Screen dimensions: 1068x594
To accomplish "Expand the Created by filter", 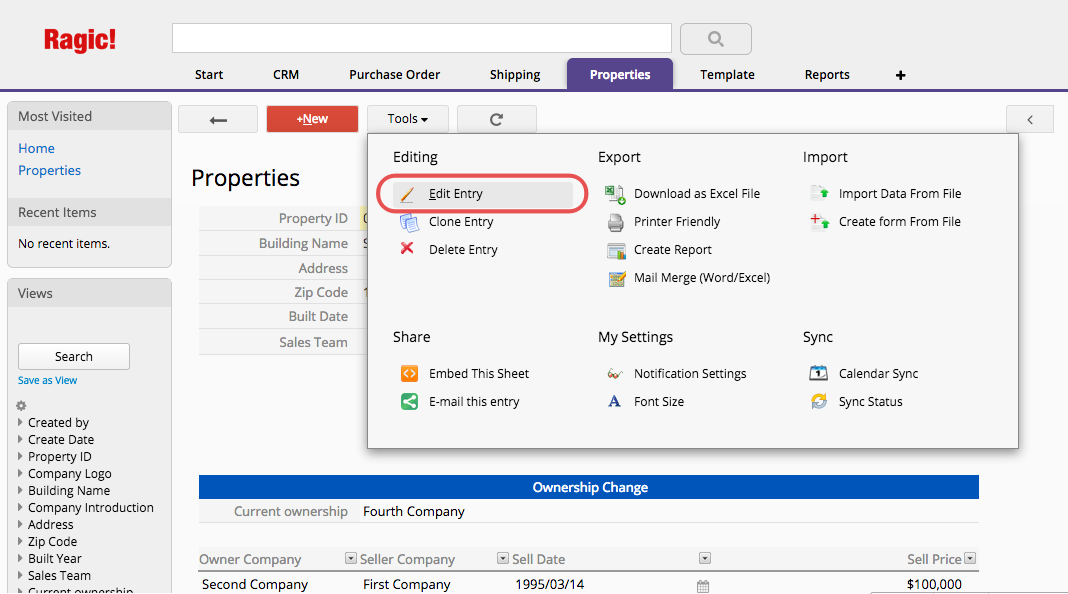I will [x=21, y=423].
